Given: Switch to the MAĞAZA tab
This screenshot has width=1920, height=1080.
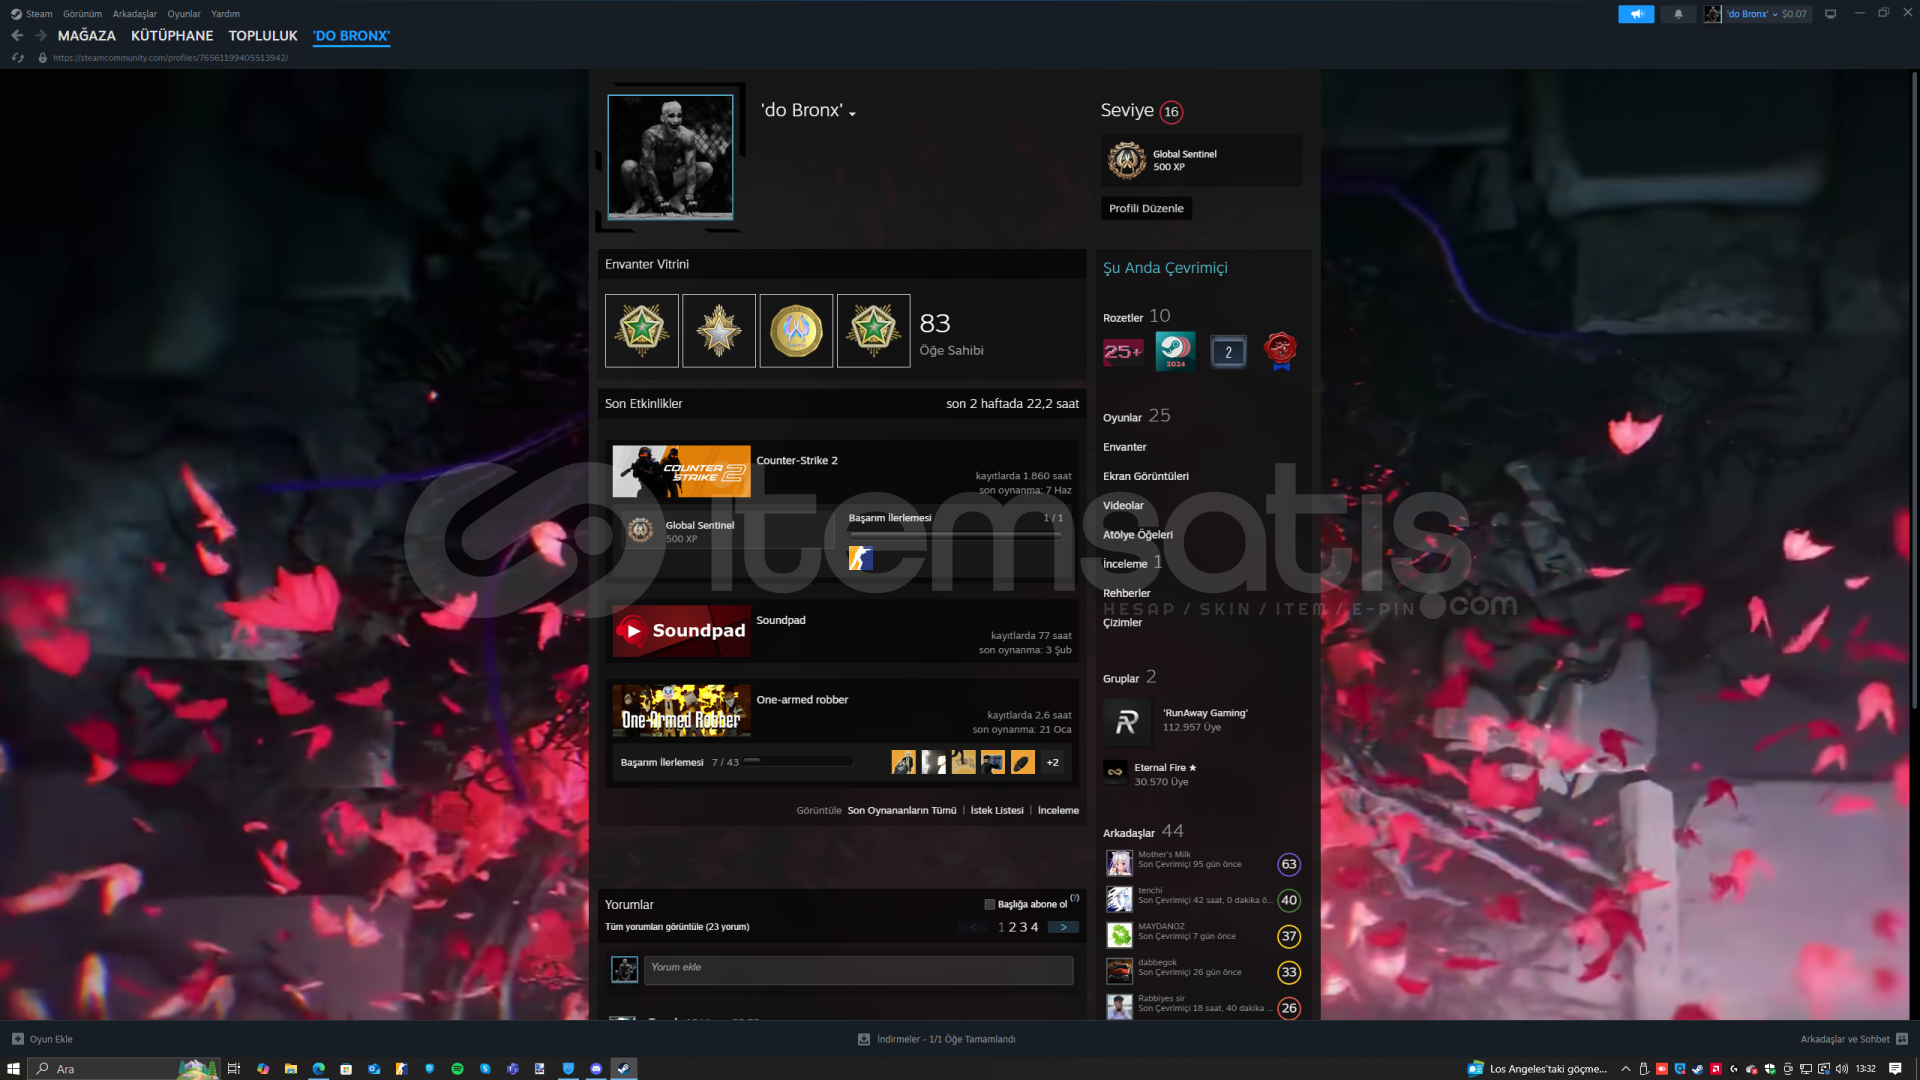Looking at the screenshot, I should click(x=87, y=35).
